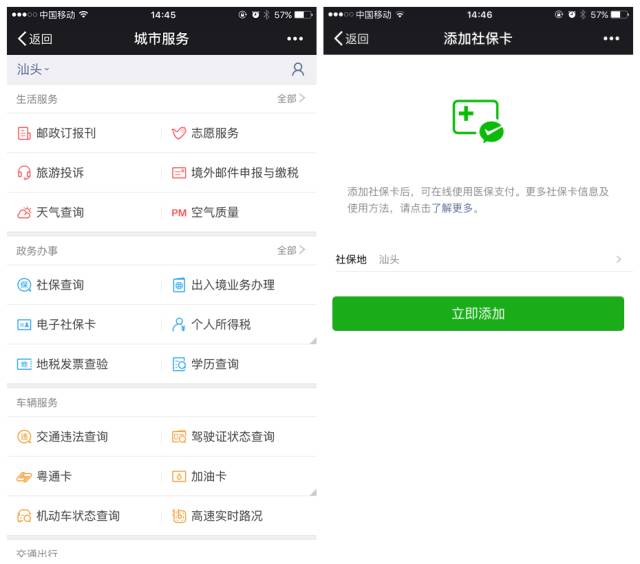Tap the 高速实时路况 road icon
The height and width of the screenshot is (564, 640).
click(179, 516)
